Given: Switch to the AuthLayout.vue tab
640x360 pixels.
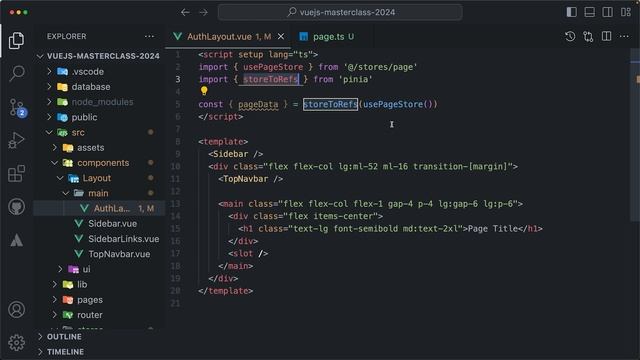Looking at the screenshot, I should (x=228, y=37).
